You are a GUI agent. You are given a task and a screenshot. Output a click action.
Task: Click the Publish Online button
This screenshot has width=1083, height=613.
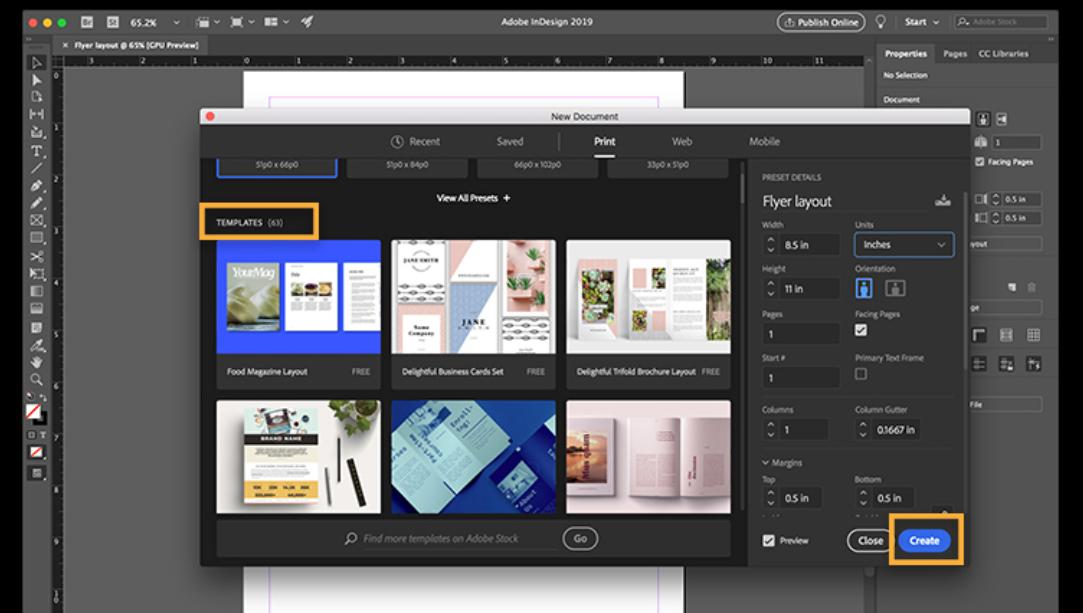click(x=821, y=22)
